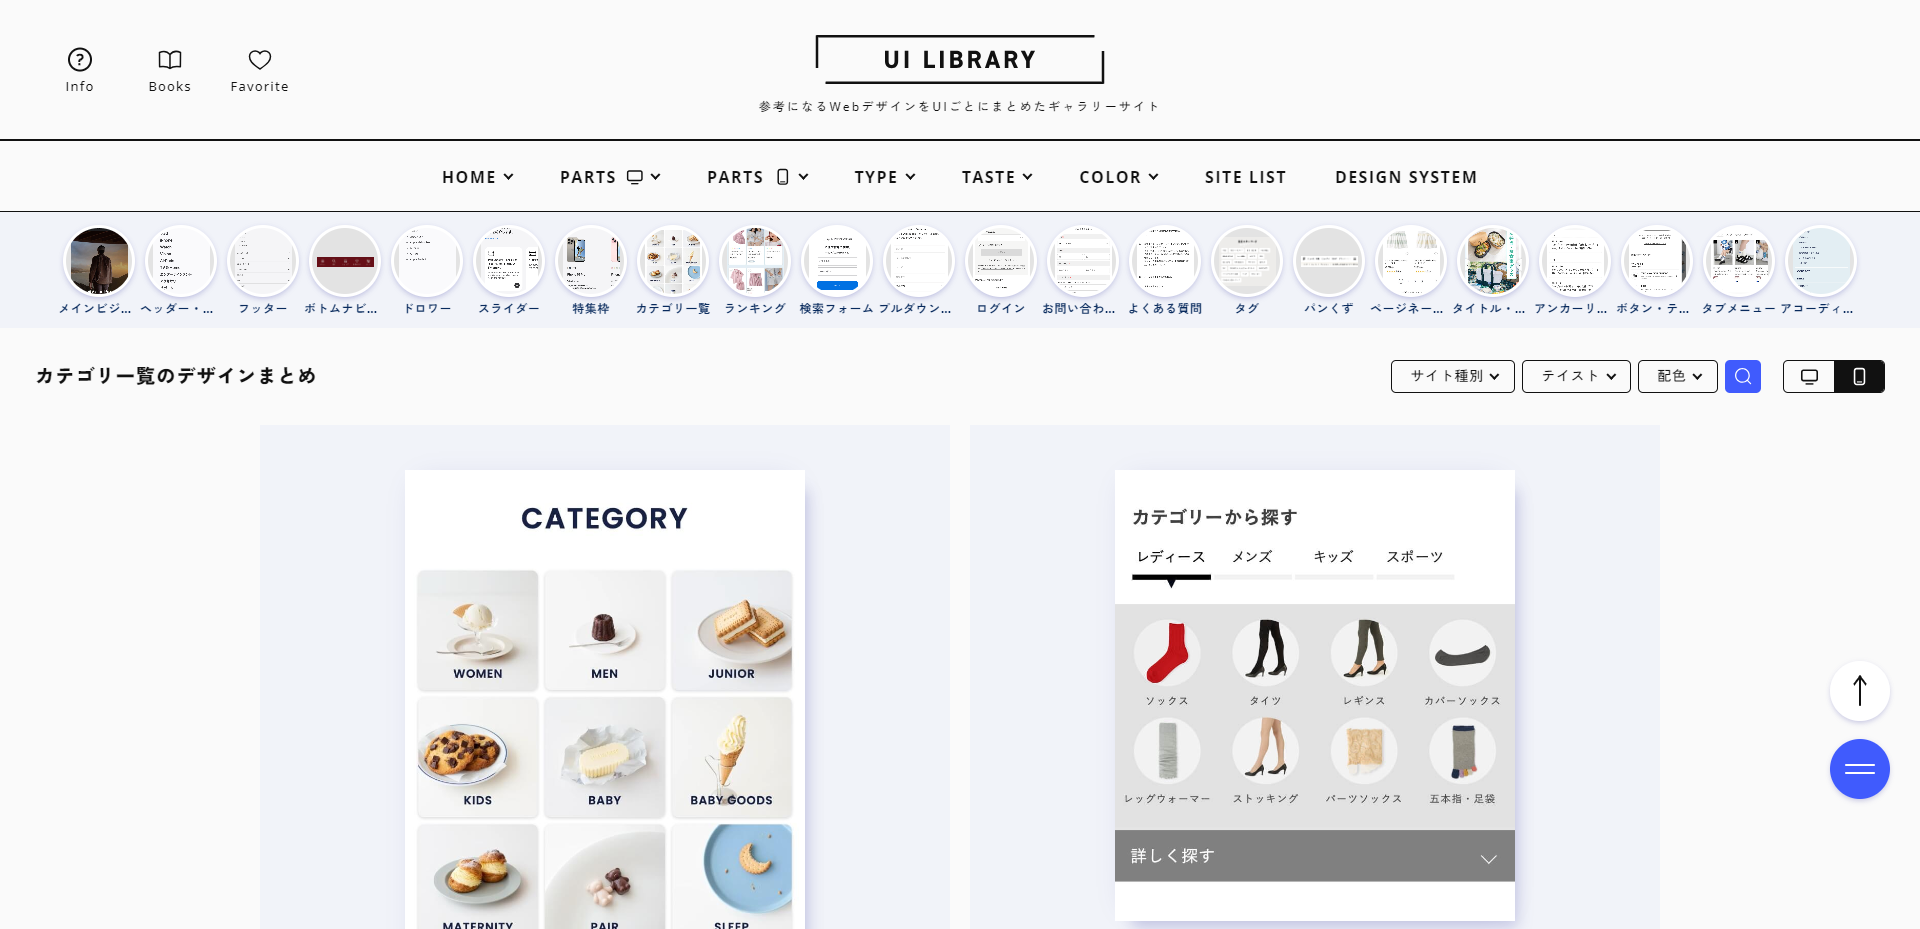This screenshot has width=1920, height=929.
Task: Open the DESIGN SYSTEM link
Action: (x=1405, y=177)
